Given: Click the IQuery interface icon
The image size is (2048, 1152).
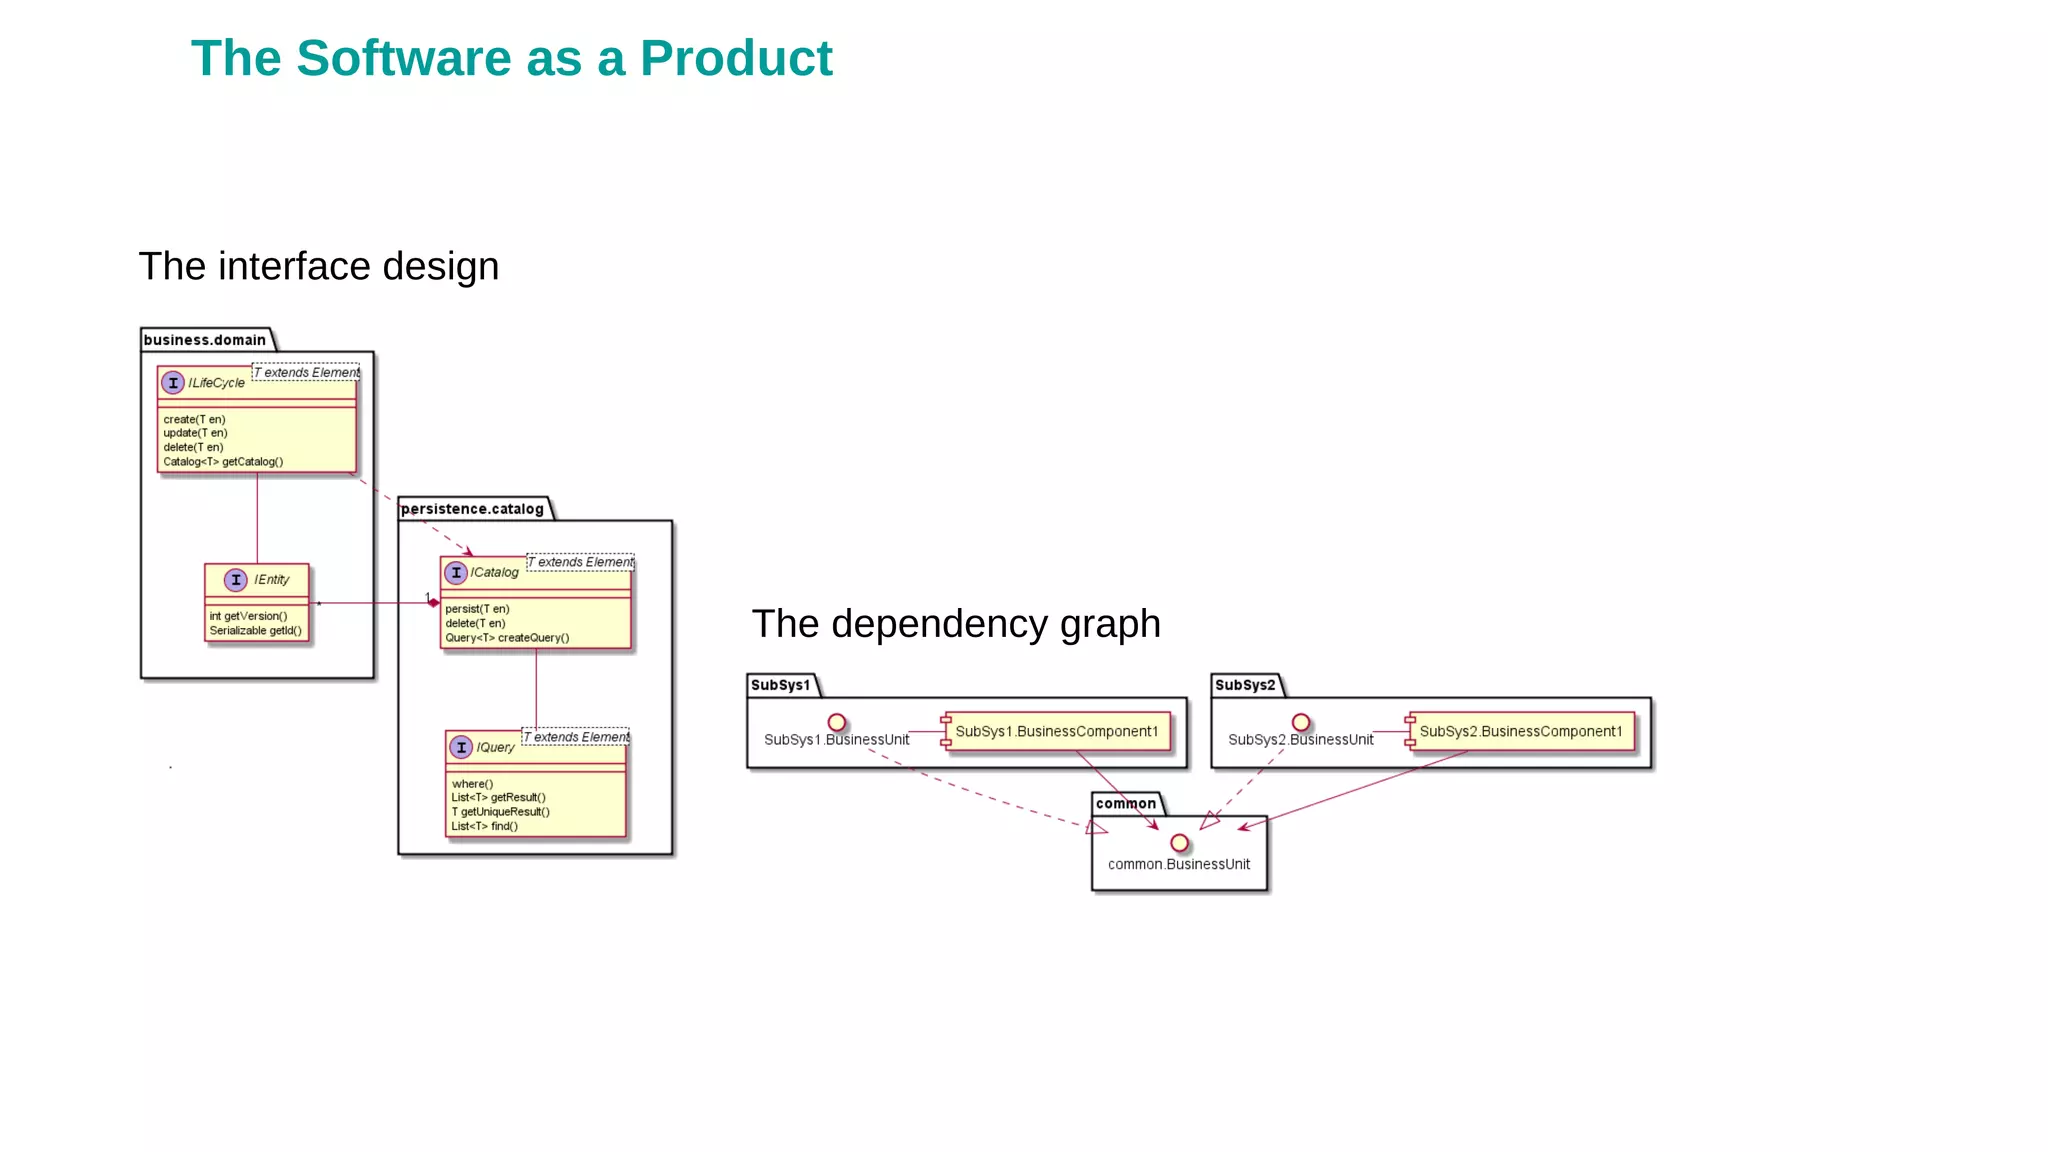Looking at the screenshot, I should (x=461, y=747).
